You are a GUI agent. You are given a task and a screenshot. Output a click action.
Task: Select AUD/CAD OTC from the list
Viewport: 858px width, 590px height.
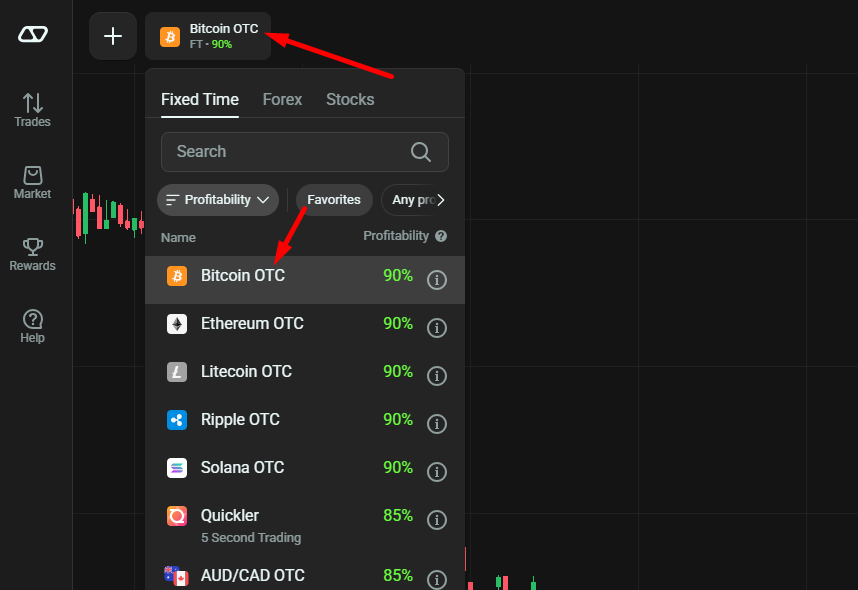[x=305, y=575]
